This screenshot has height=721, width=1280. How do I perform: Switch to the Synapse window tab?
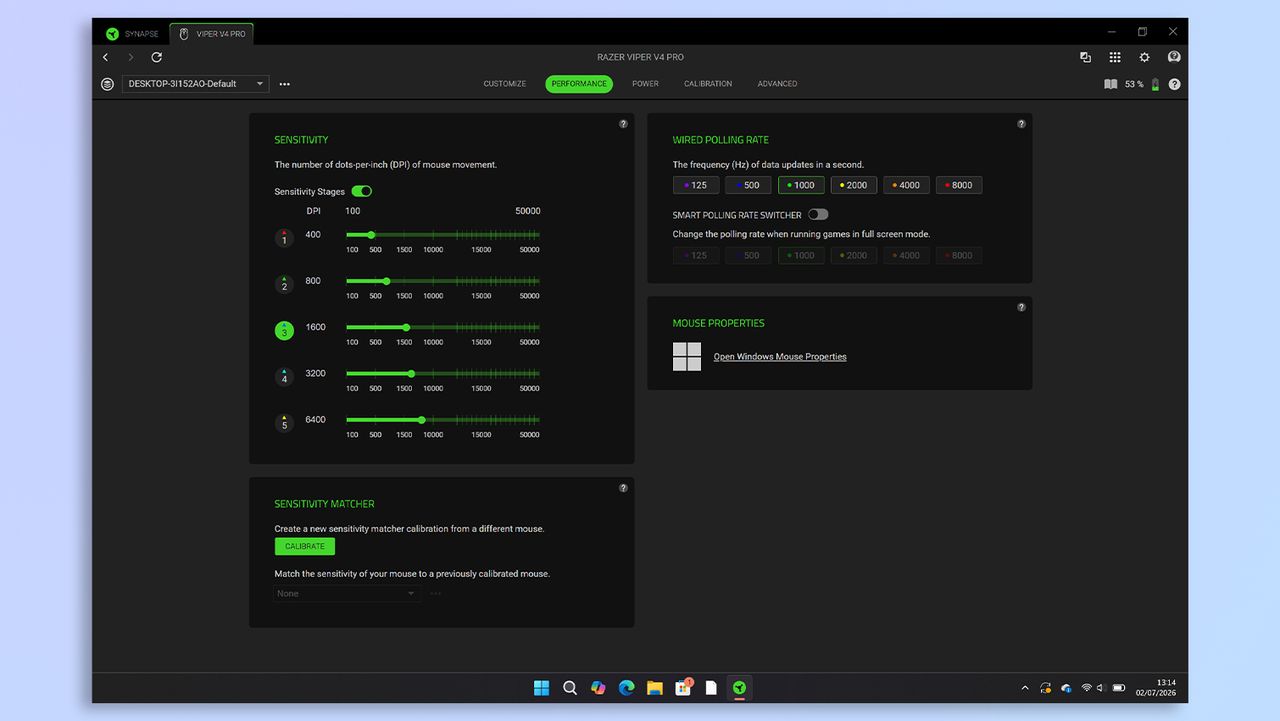[x=134, y=34]
